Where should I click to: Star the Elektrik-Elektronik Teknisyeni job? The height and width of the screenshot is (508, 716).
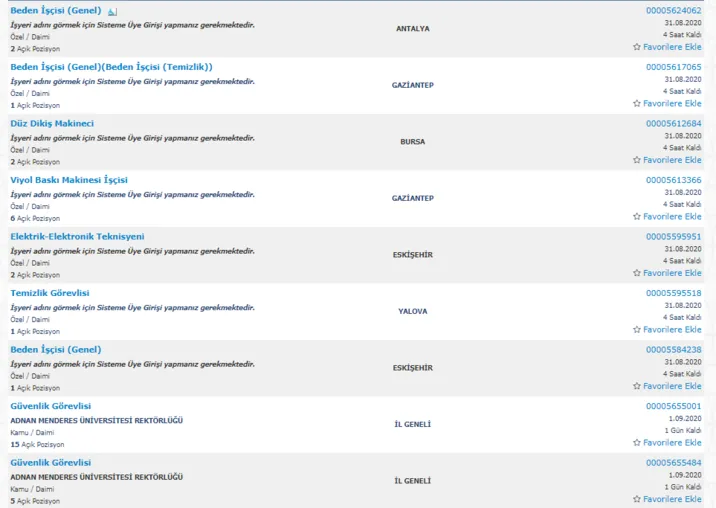point(637,273)
